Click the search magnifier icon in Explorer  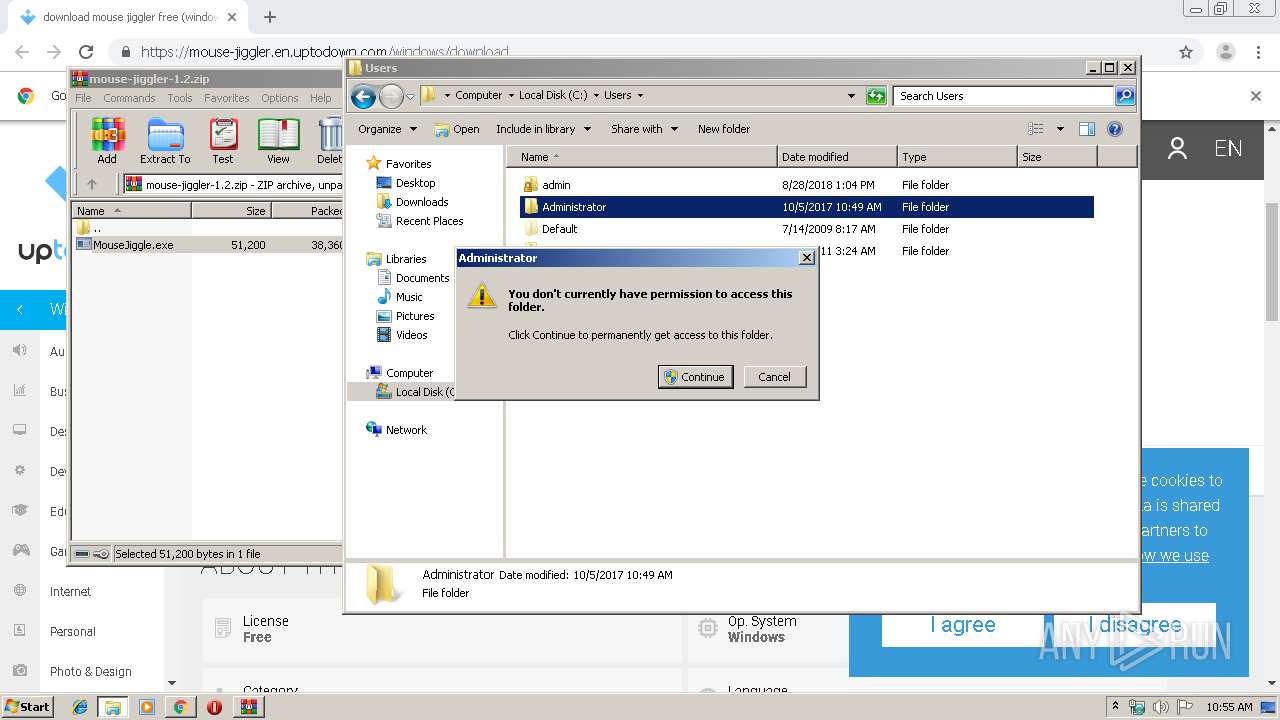(x=1125, y=96)
